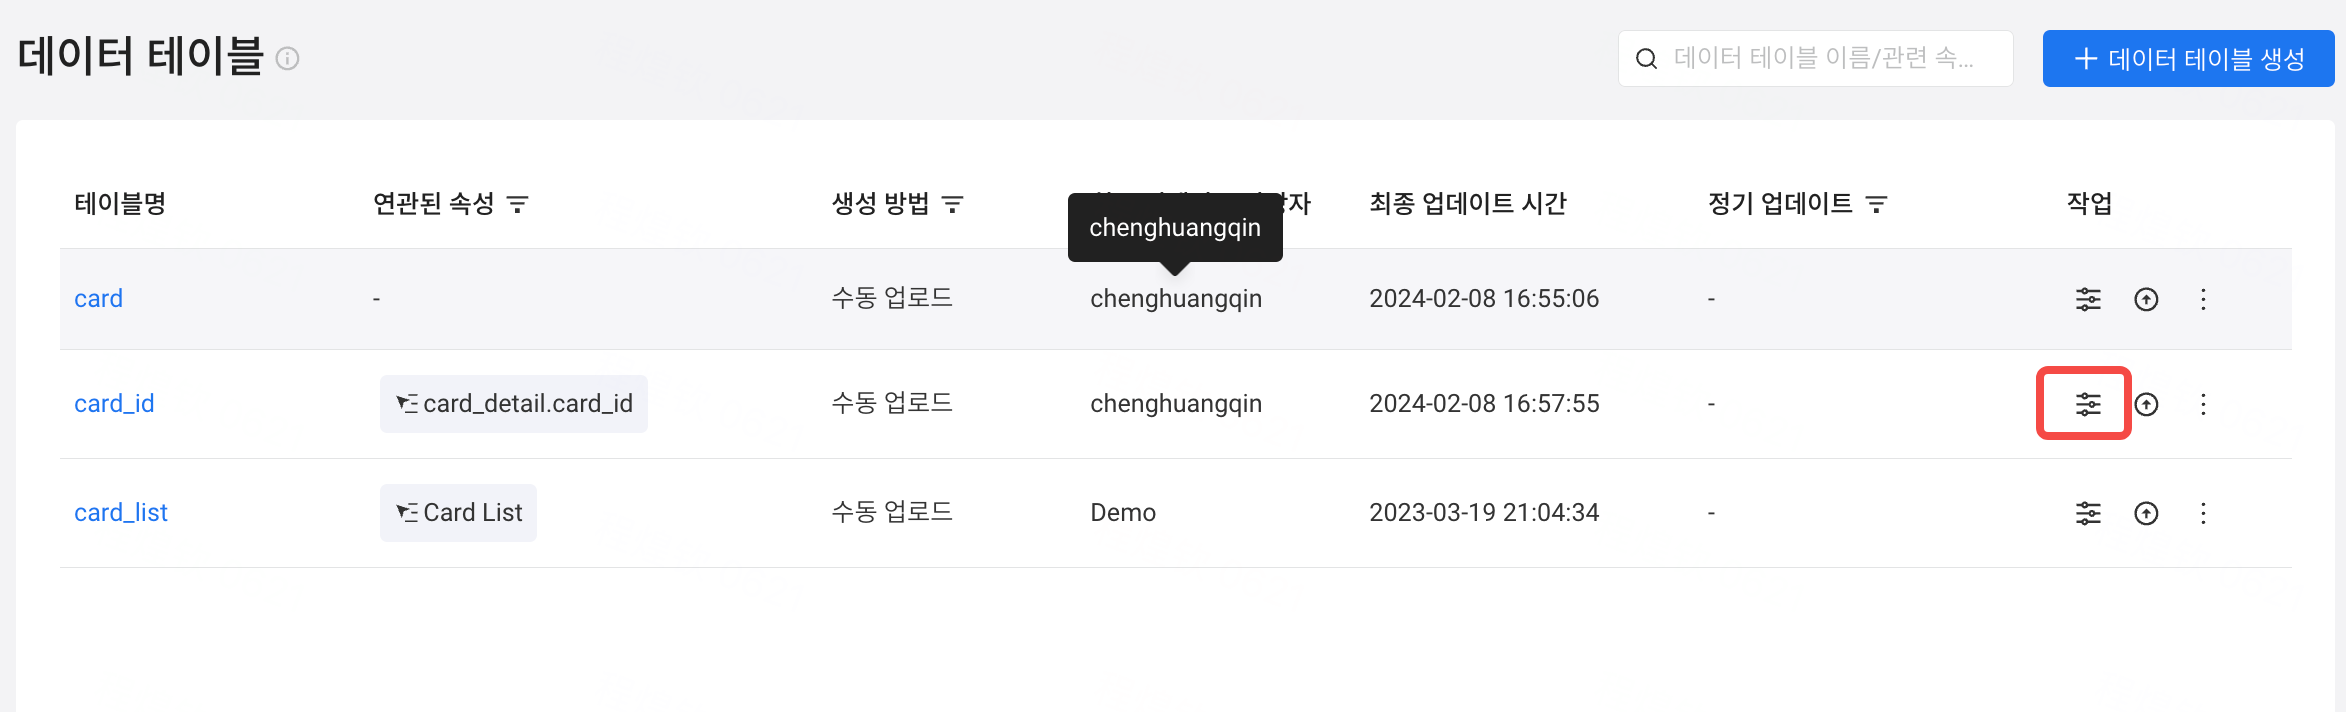Screen dimensions: 2346x712
Task: Click upload icon in card_list row
Action: (2146, 513)
